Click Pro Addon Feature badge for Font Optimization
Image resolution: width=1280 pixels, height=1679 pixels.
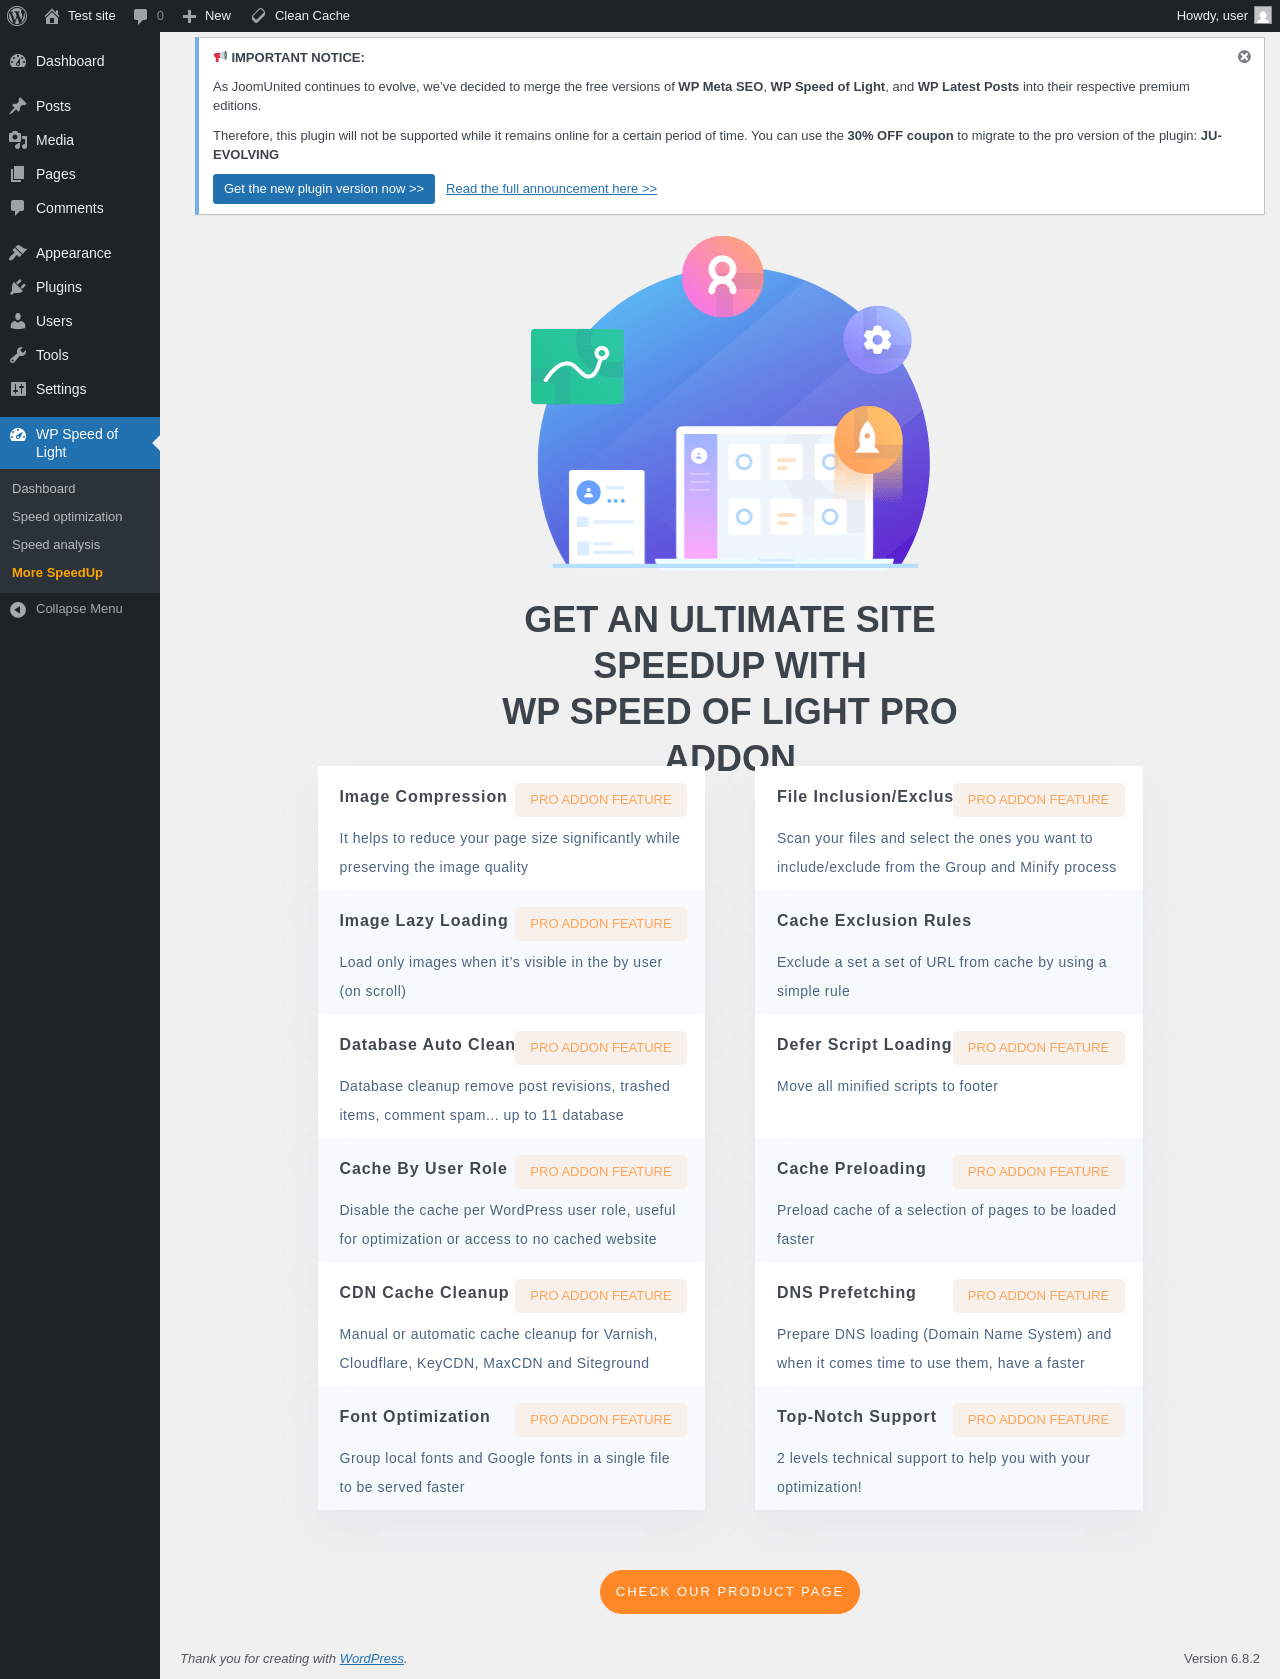(601, 1420)
